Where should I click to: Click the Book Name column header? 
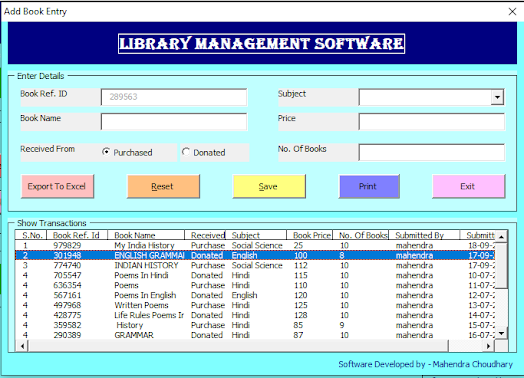[x=146, y=235]
